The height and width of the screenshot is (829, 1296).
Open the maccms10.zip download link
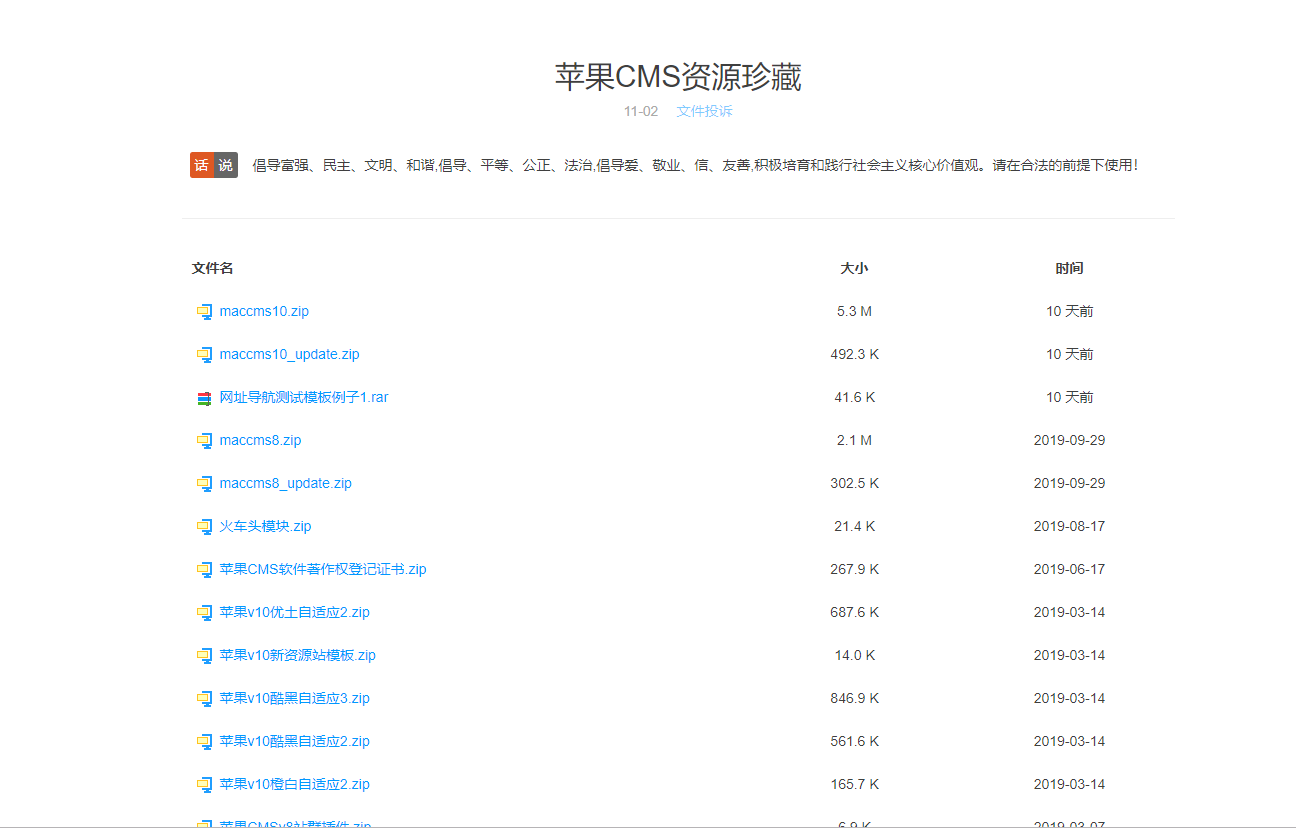click(264, 311)
